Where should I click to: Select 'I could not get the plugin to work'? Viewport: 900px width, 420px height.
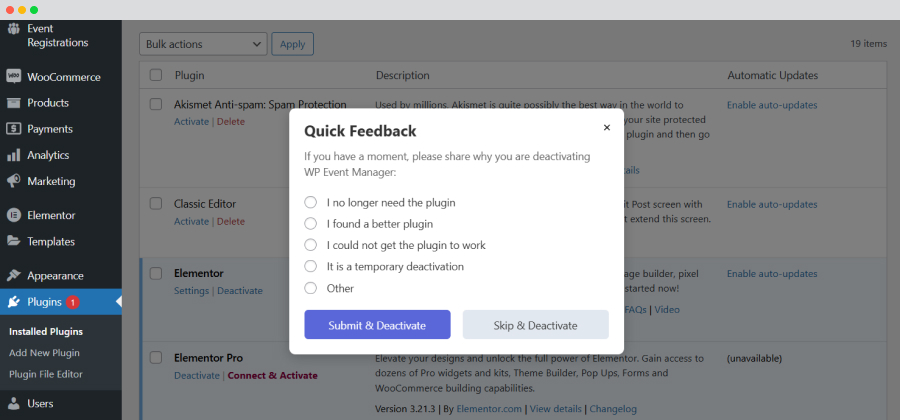[311, 245]
